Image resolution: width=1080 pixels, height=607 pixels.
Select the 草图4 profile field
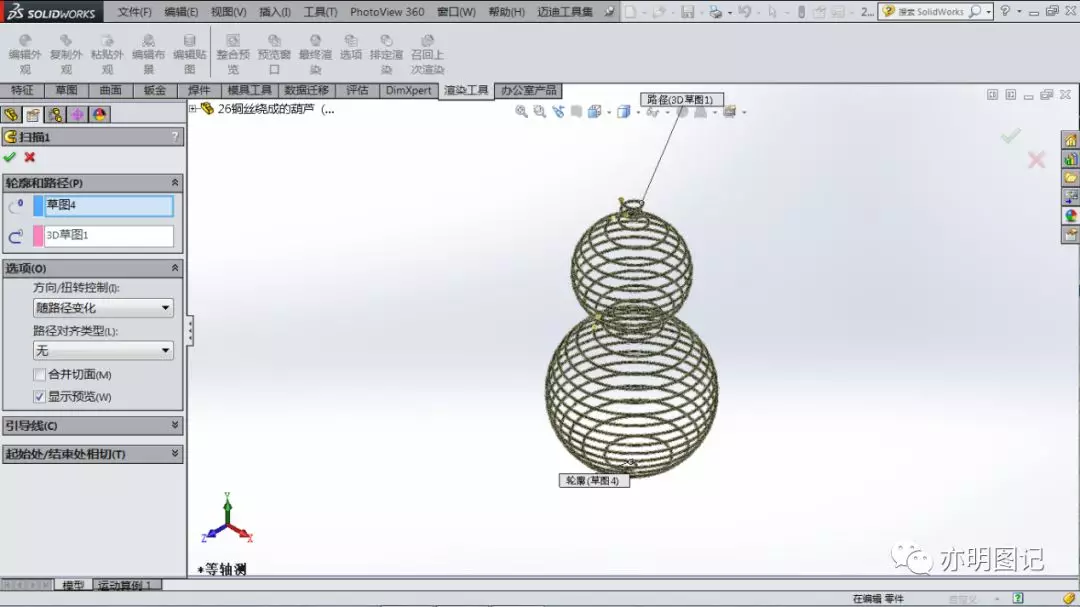[x=109, y=205]
